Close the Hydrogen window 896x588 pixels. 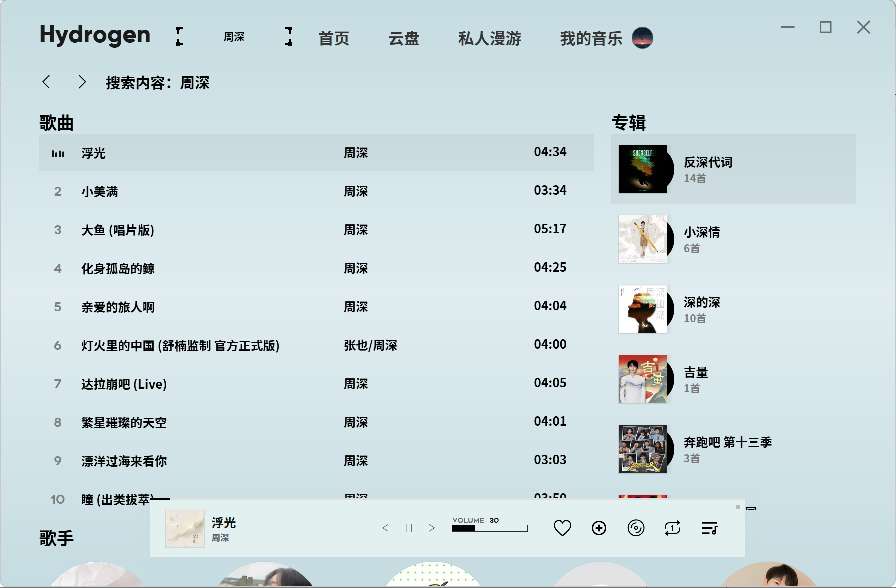(863, 27)
